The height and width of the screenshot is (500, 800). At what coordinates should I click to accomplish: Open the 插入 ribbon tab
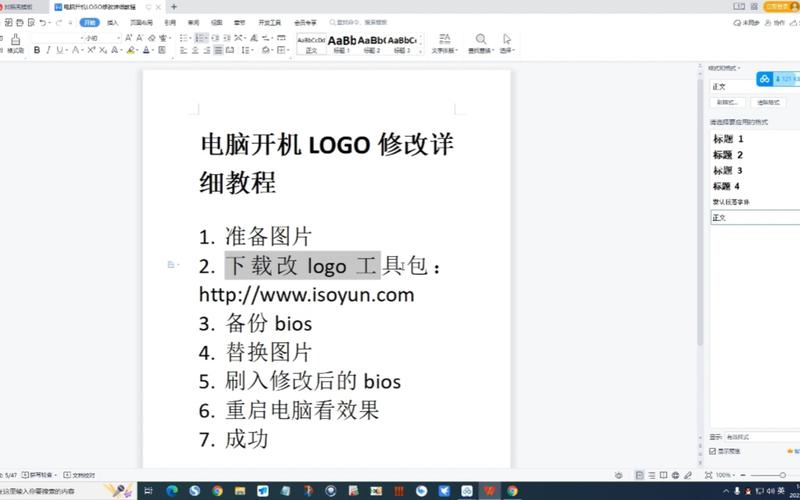[x=113, y=22]
